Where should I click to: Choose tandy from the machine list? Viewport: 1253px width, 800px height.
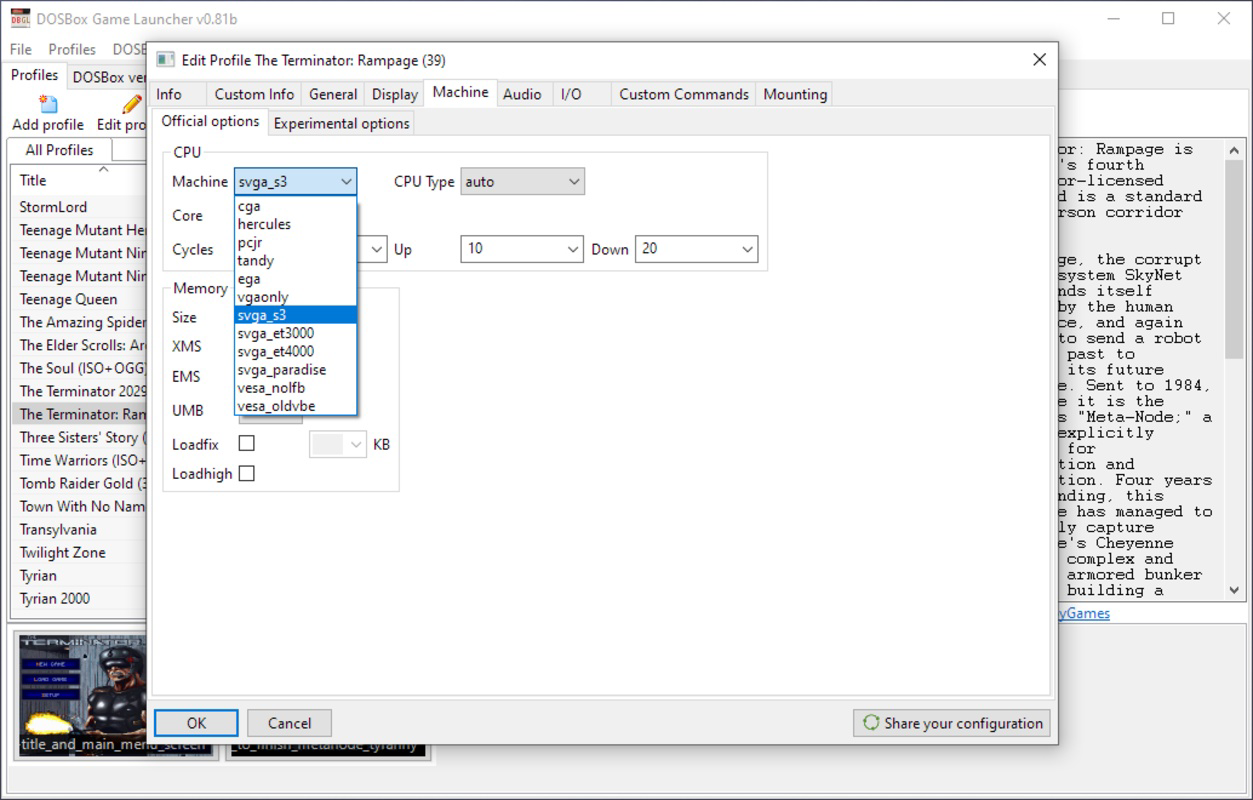[x=295, y=260]
